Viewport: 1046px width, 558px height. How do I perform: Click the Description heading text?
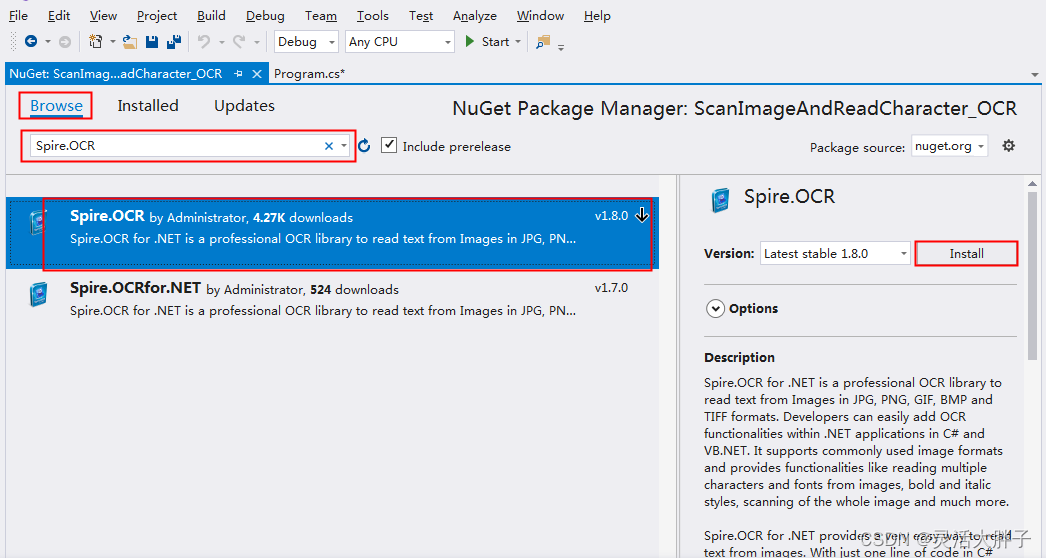pos(739,357)
